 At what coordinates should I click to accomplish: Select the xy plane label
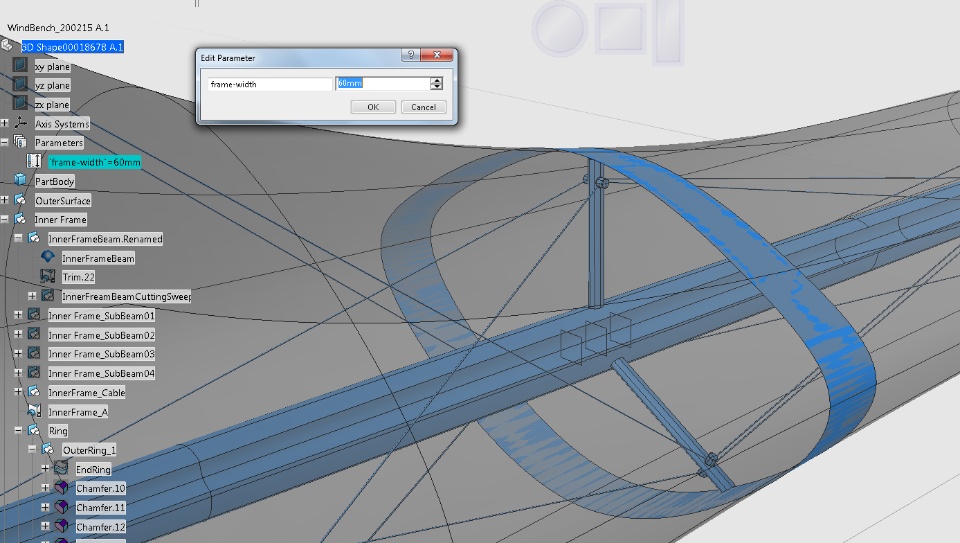pos(52,67)
